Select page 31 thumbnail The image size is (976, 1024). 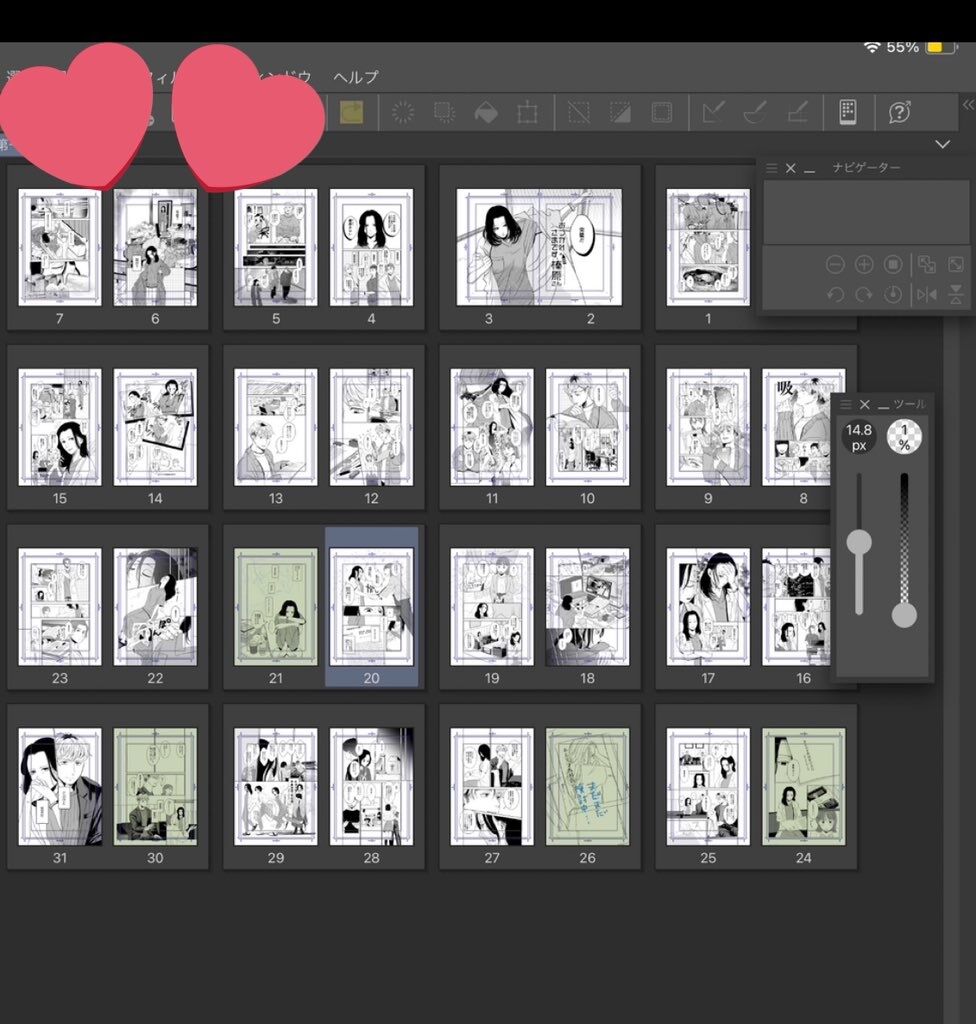[x=59, y=786]
